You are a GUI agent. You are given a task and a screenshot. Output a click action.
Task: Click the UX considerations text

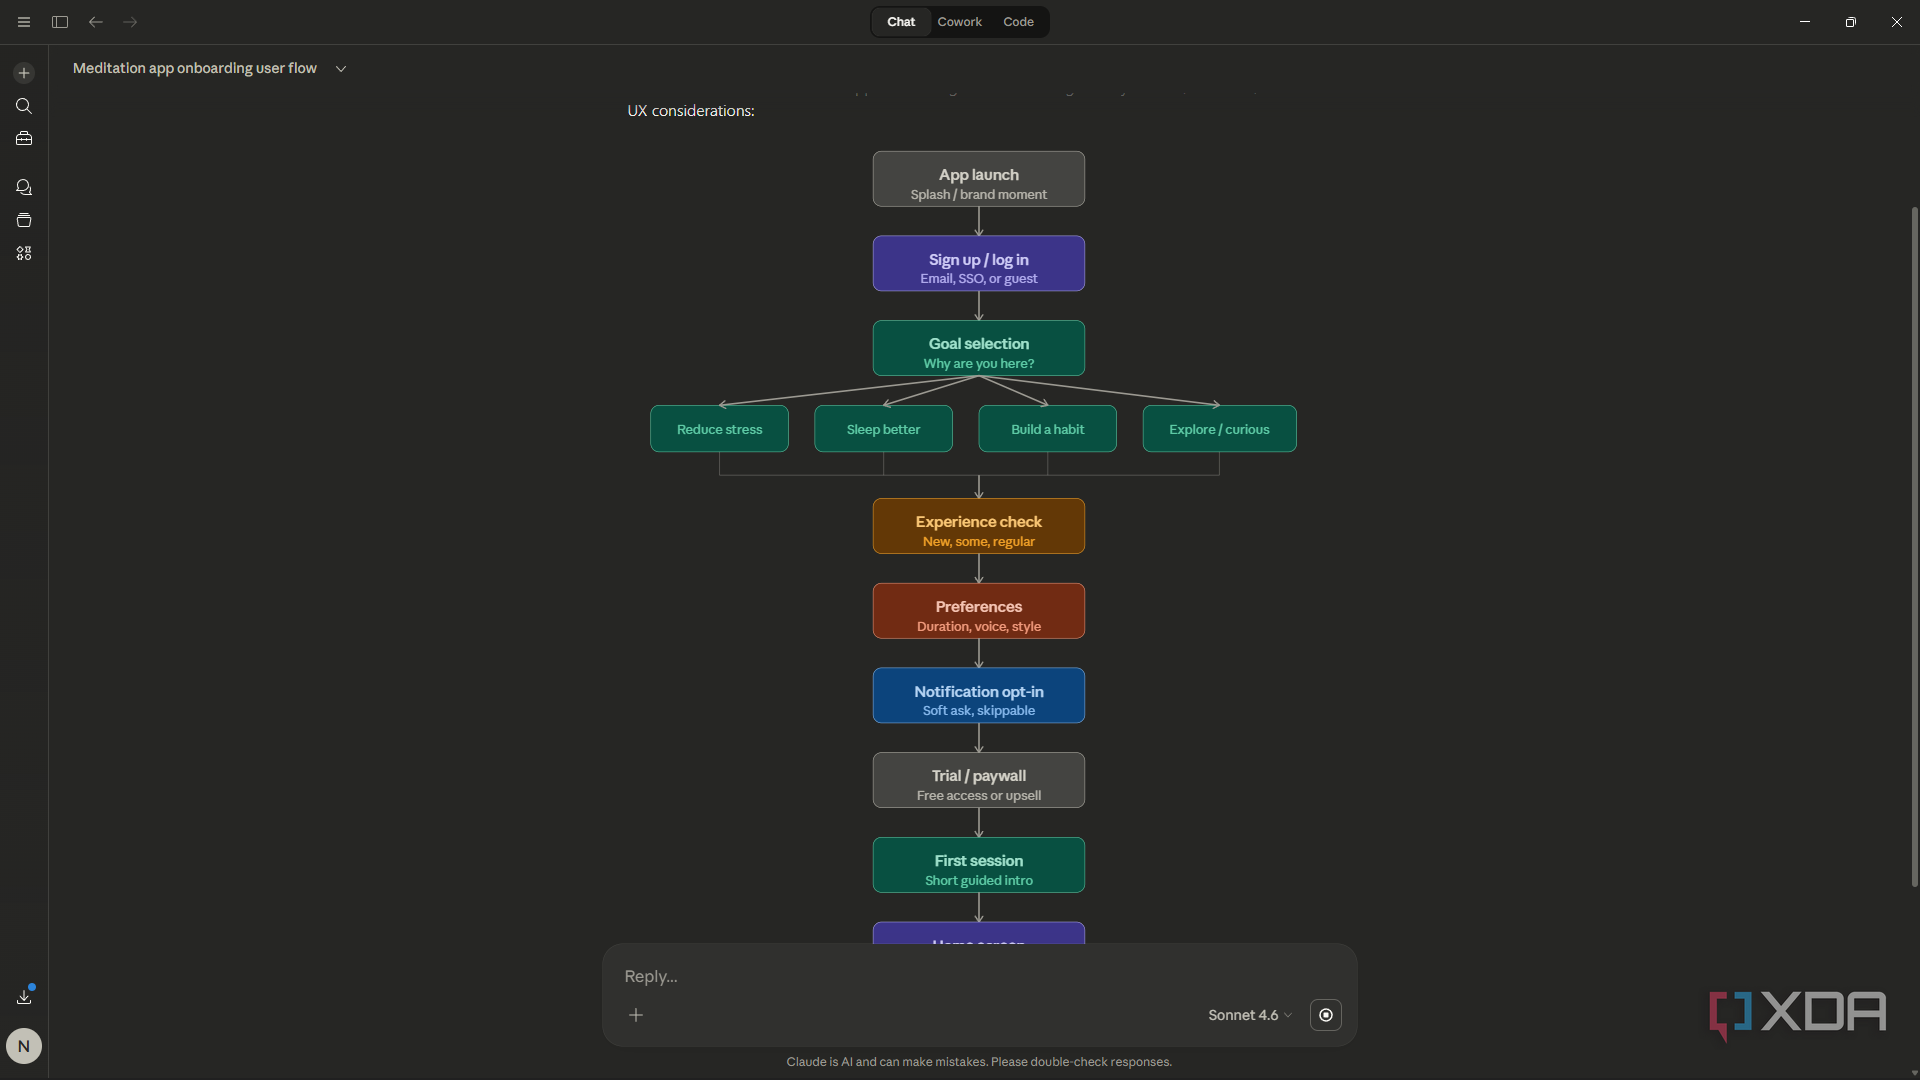pyautogui.click(x=690, y=111)
